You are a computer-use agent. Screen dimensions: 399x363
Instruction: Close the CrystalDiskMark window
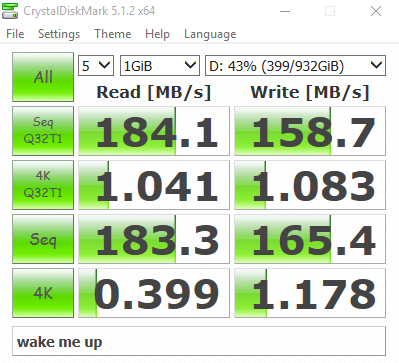pyautogui.click(x=376, y=11)
